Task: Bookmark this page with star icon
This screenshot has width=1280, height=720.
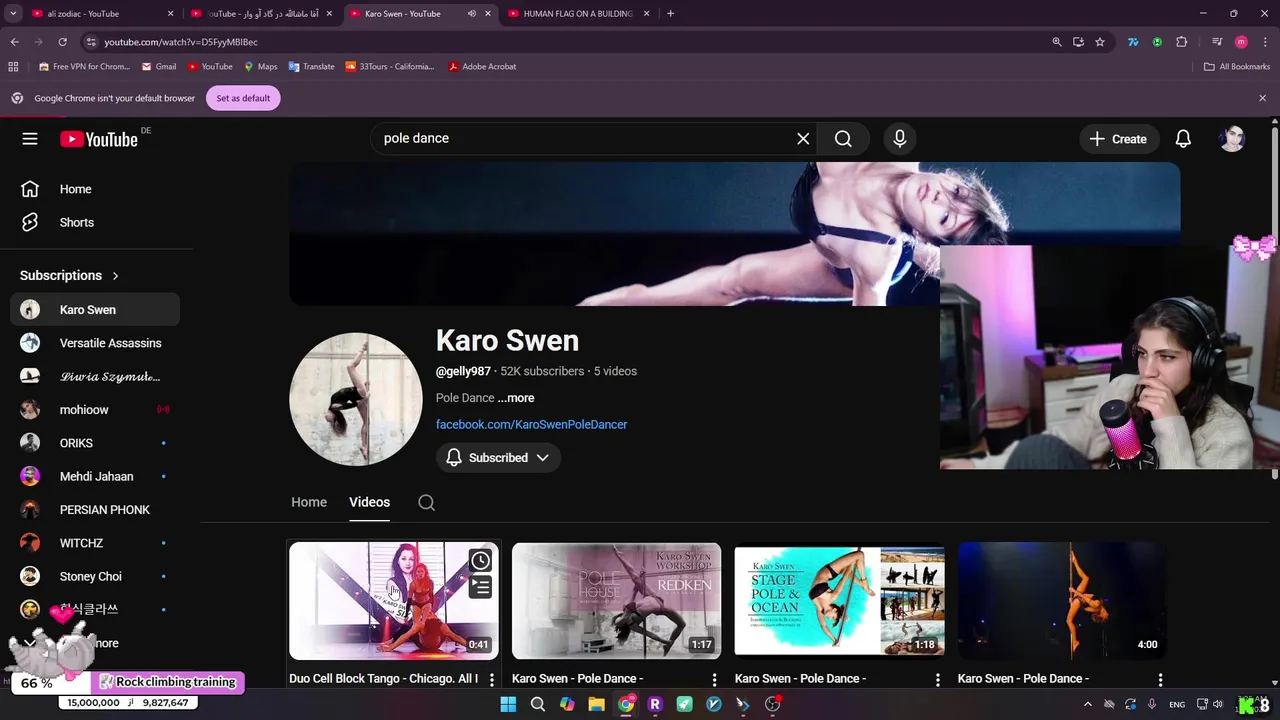Action: tap(1100, 42)
